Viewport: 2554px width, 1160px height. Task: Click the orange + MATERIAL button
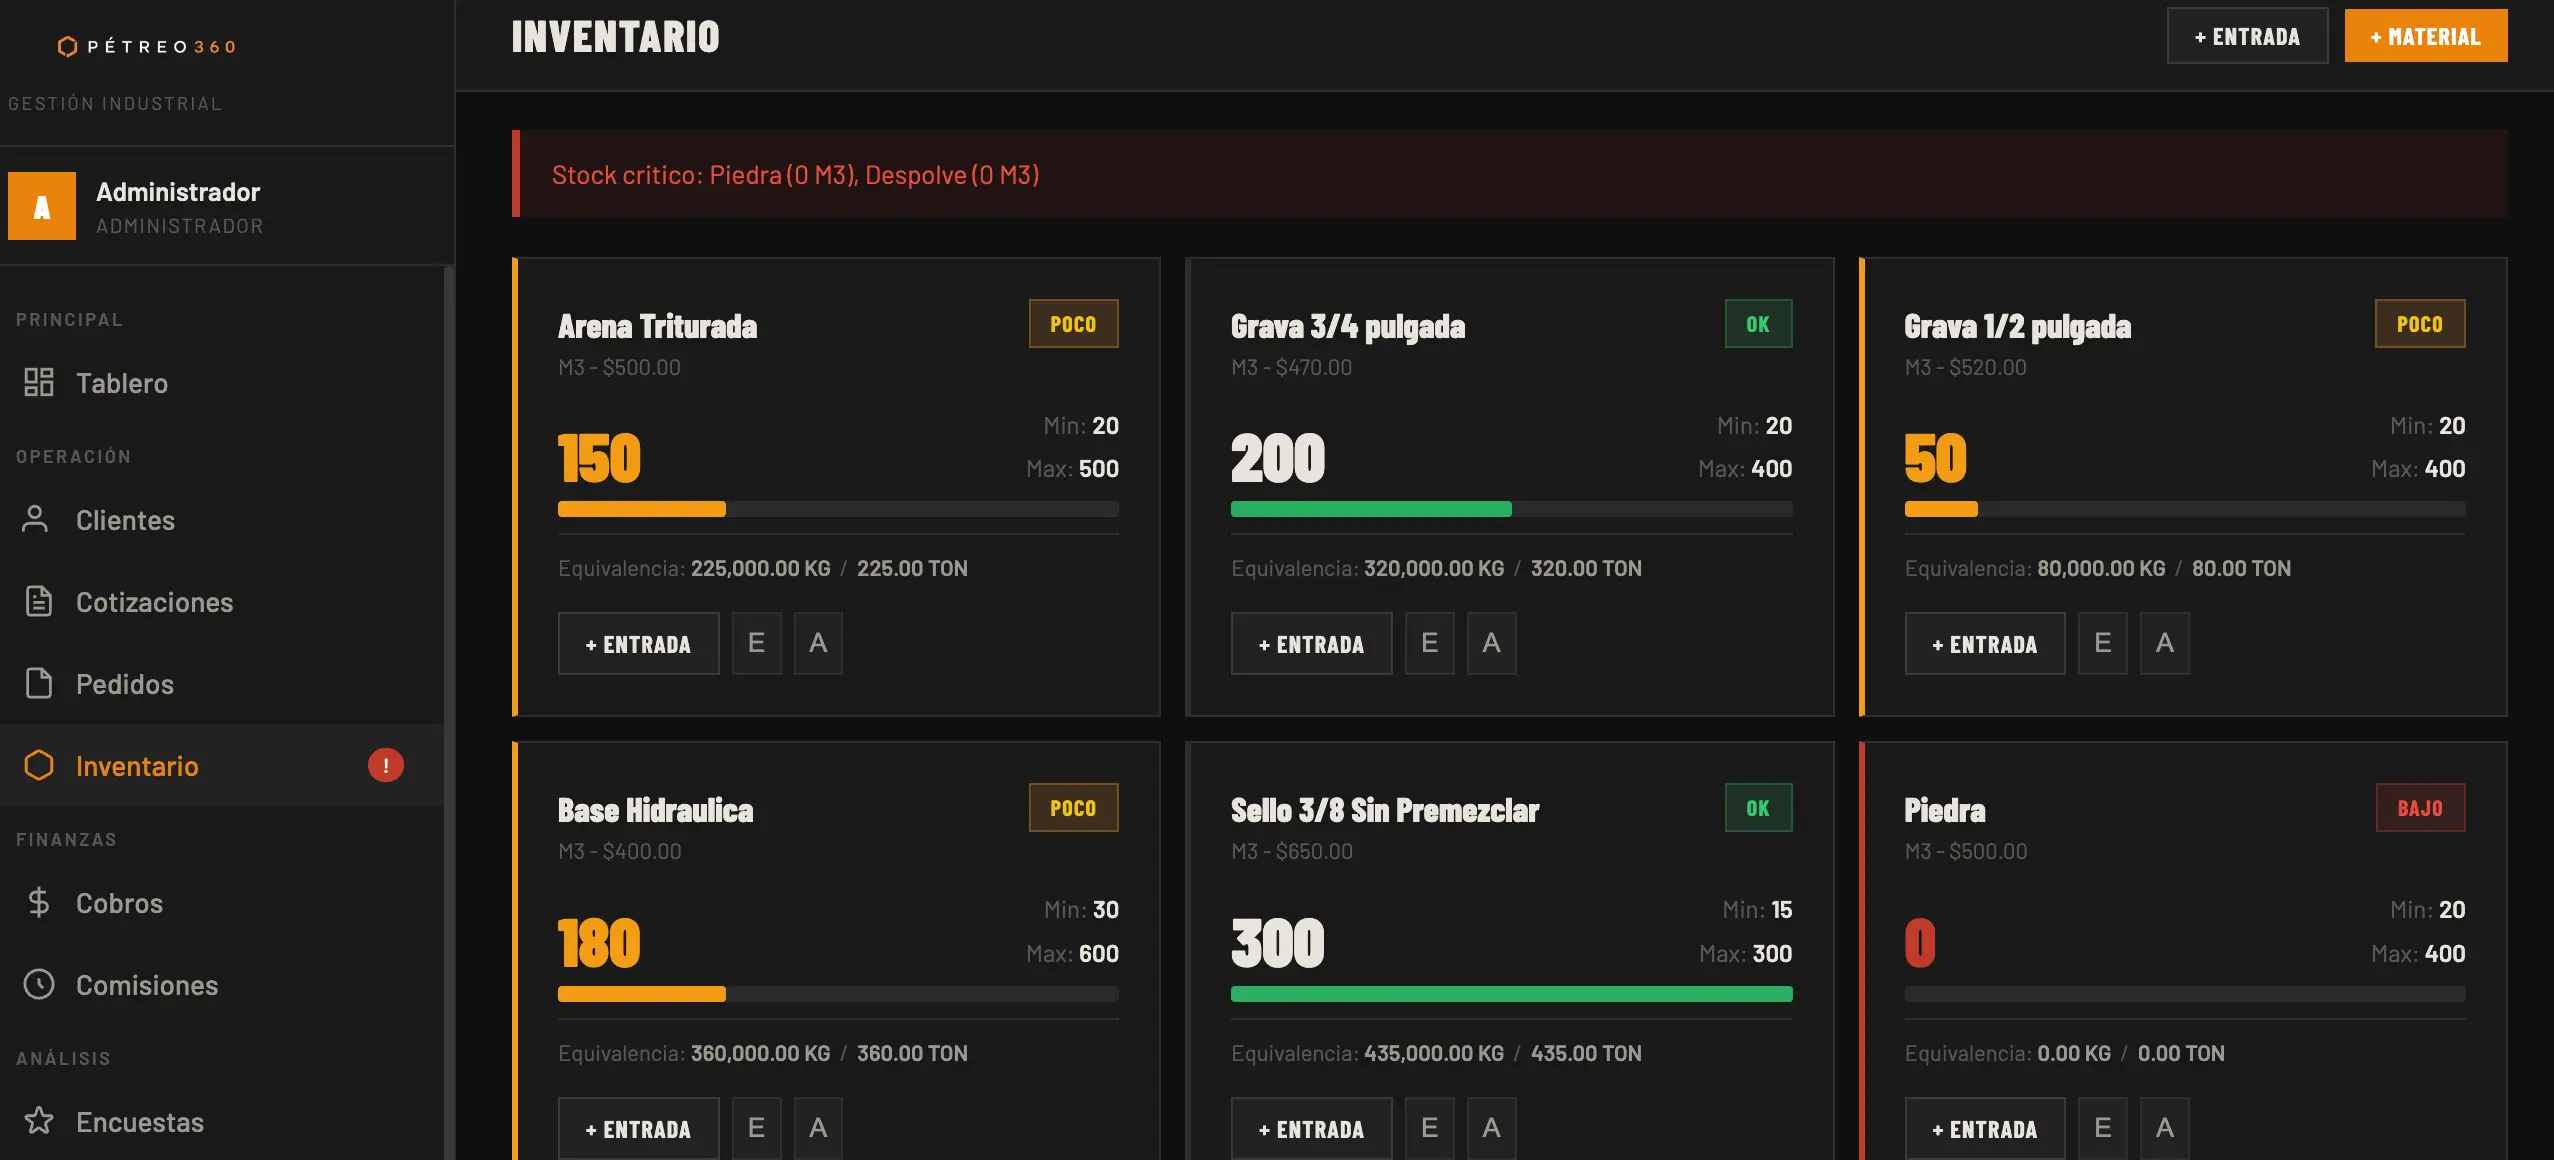pyautogui.click(x=2426, y=36)
